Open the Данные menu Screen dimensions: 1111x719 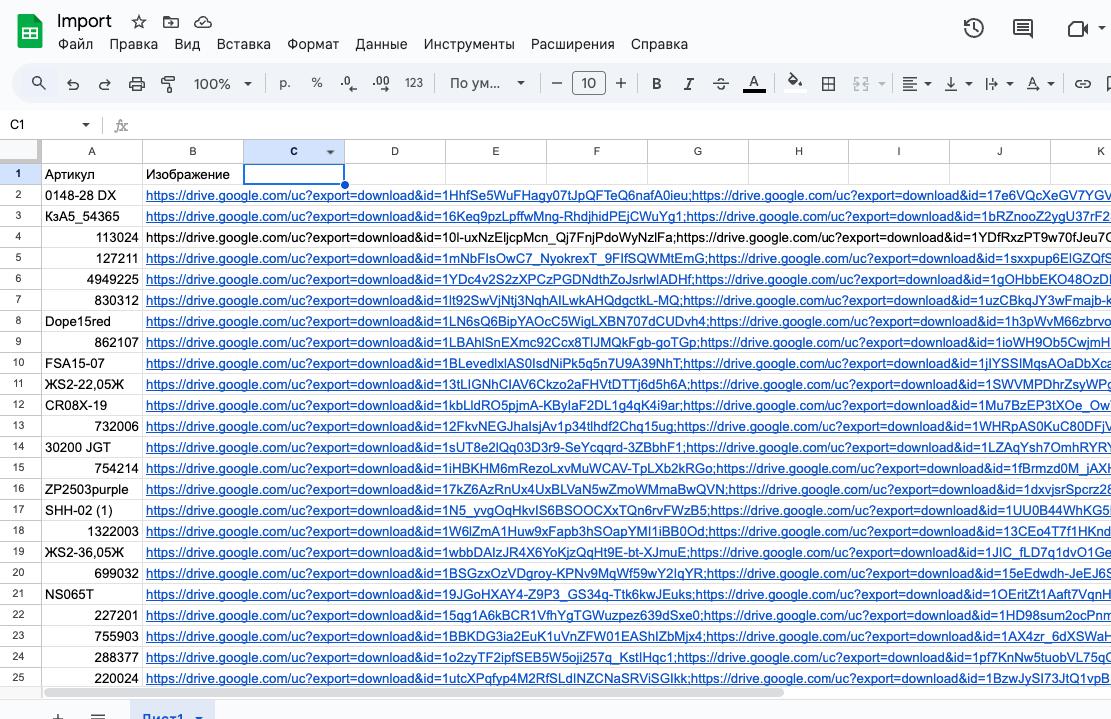[x=381, y=44]
